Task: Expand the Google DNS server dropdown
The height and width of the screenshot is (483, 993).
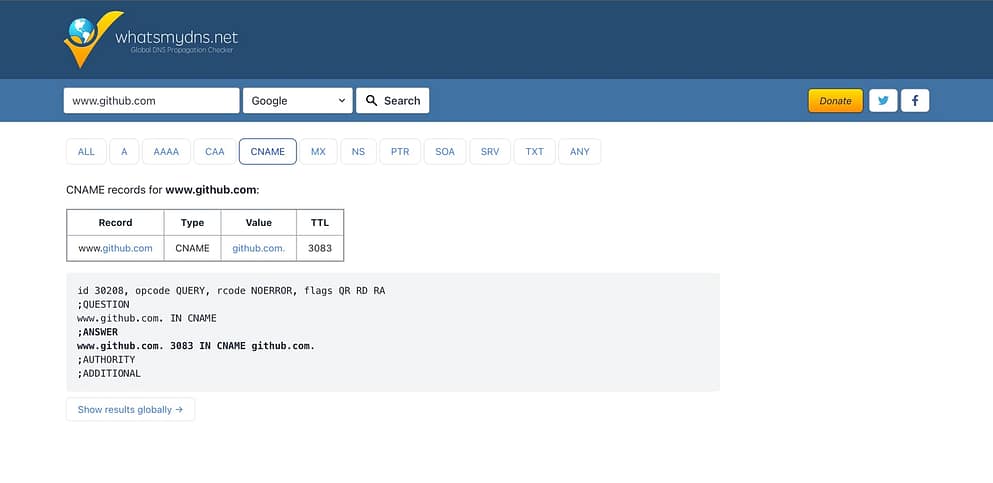Action: 297,101
